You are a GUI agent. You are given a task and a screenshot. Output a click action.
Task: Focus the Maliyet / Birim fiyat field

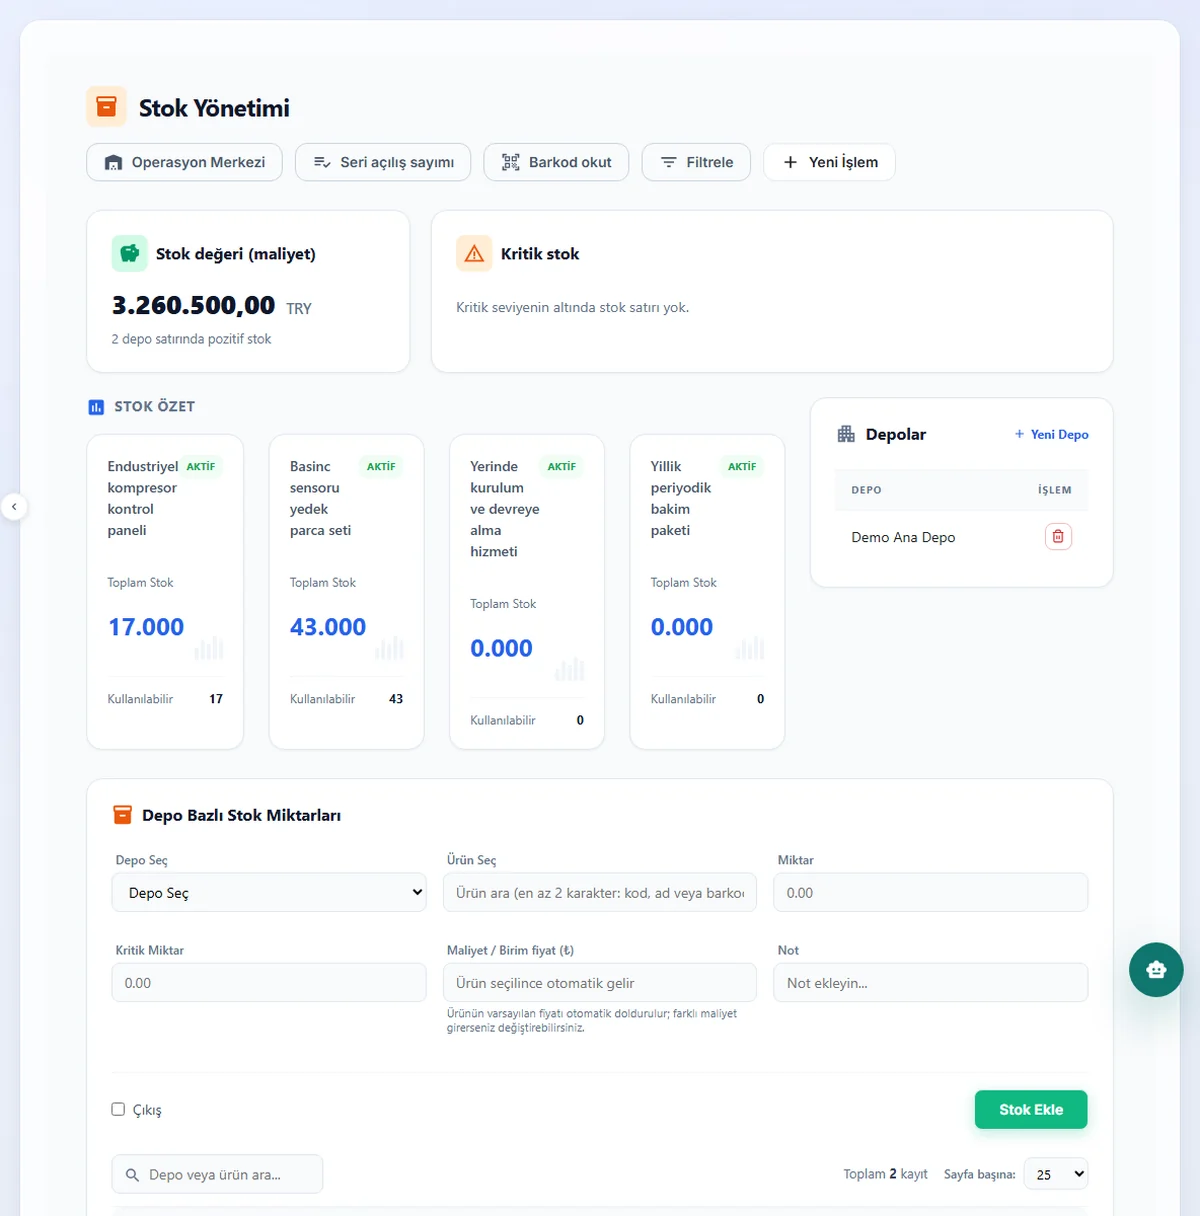coord(600,983)
